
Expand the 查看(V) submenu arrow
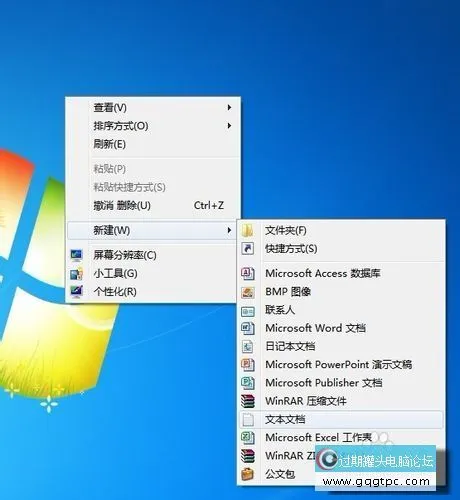click(229, 107)
